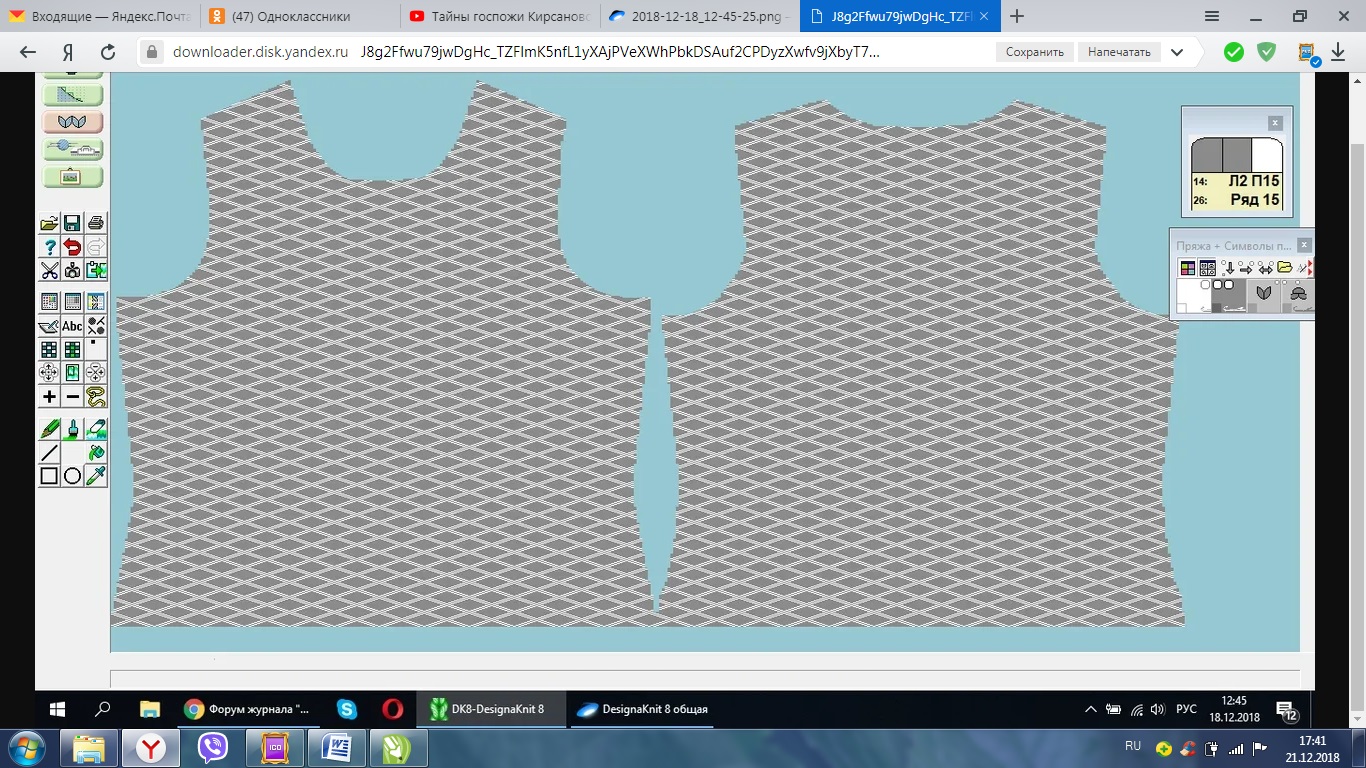Screen dimensions: 1366x768
Task: Click the colorful yarn palette icon
Action: [x=1187, y=268]
